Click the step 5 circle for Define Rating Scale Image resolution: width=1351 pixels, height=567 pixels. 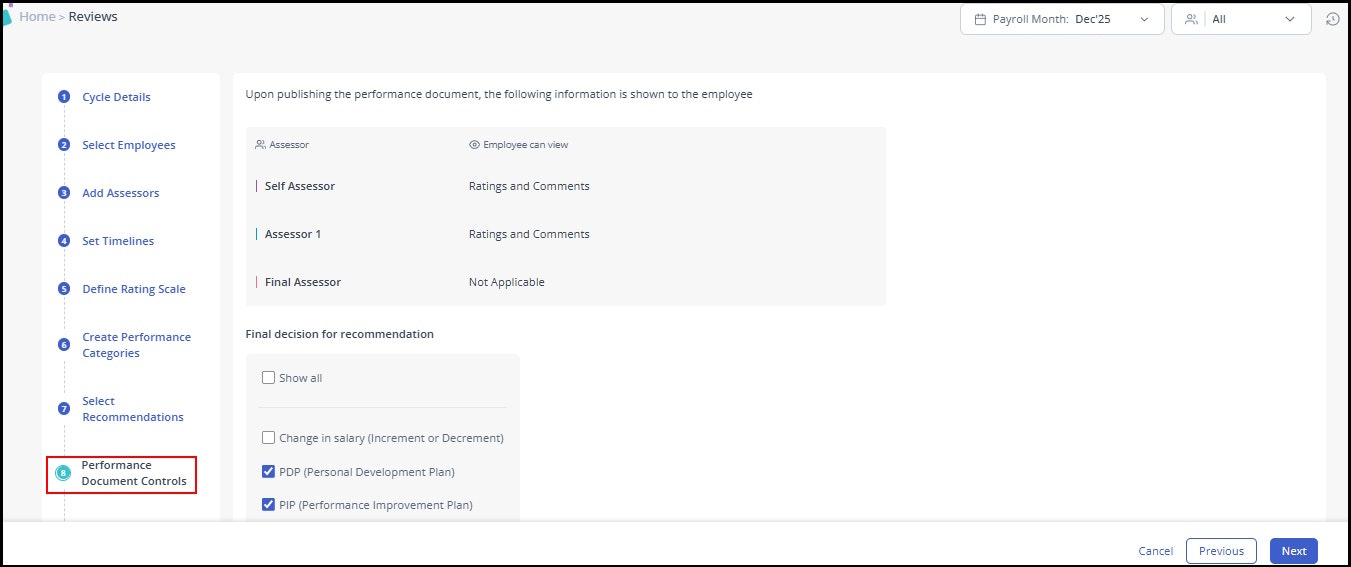[64, 289]
